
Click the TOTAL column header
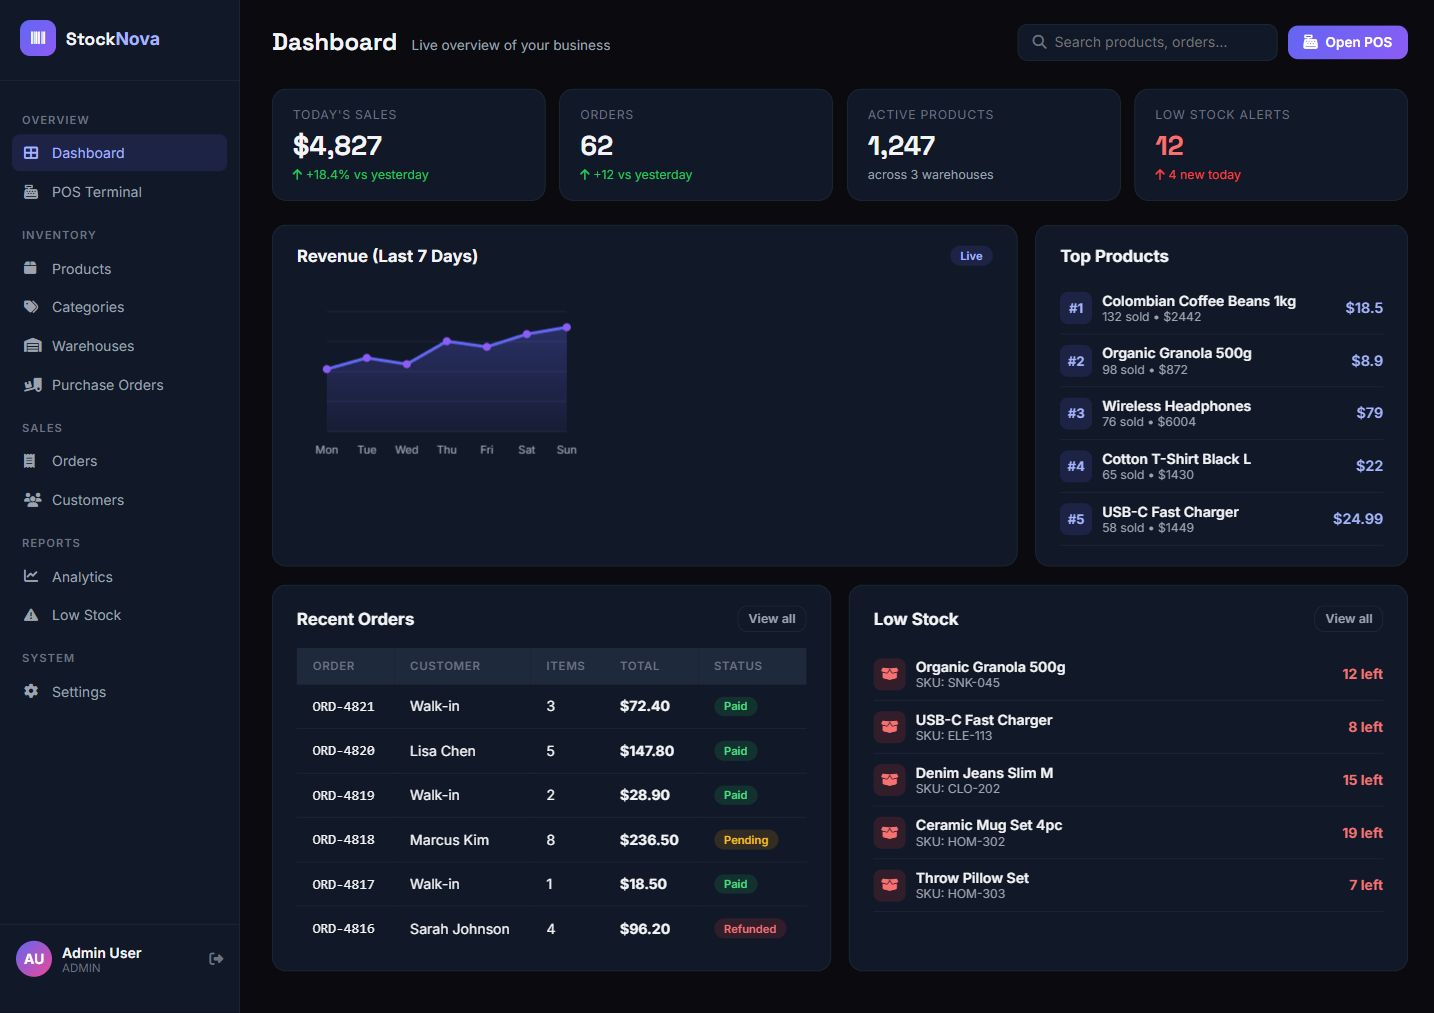(640, 666)
